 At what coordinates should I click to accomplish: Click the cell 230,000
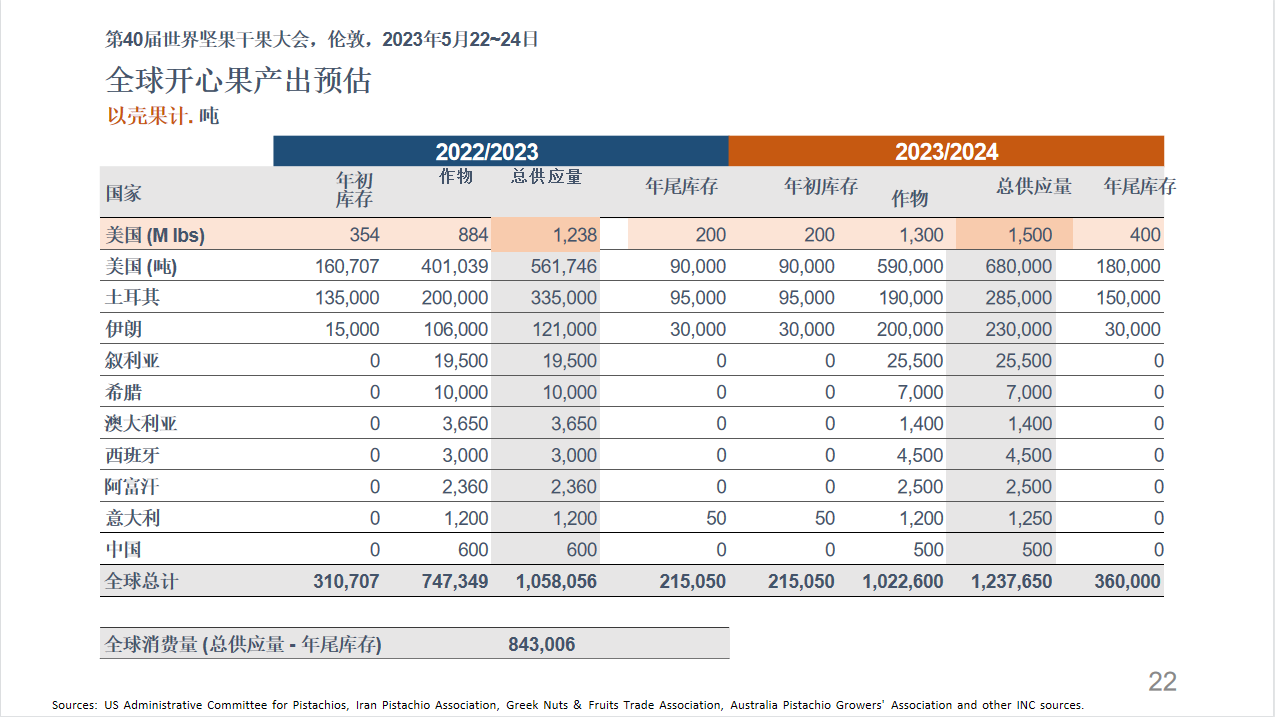1019,329
